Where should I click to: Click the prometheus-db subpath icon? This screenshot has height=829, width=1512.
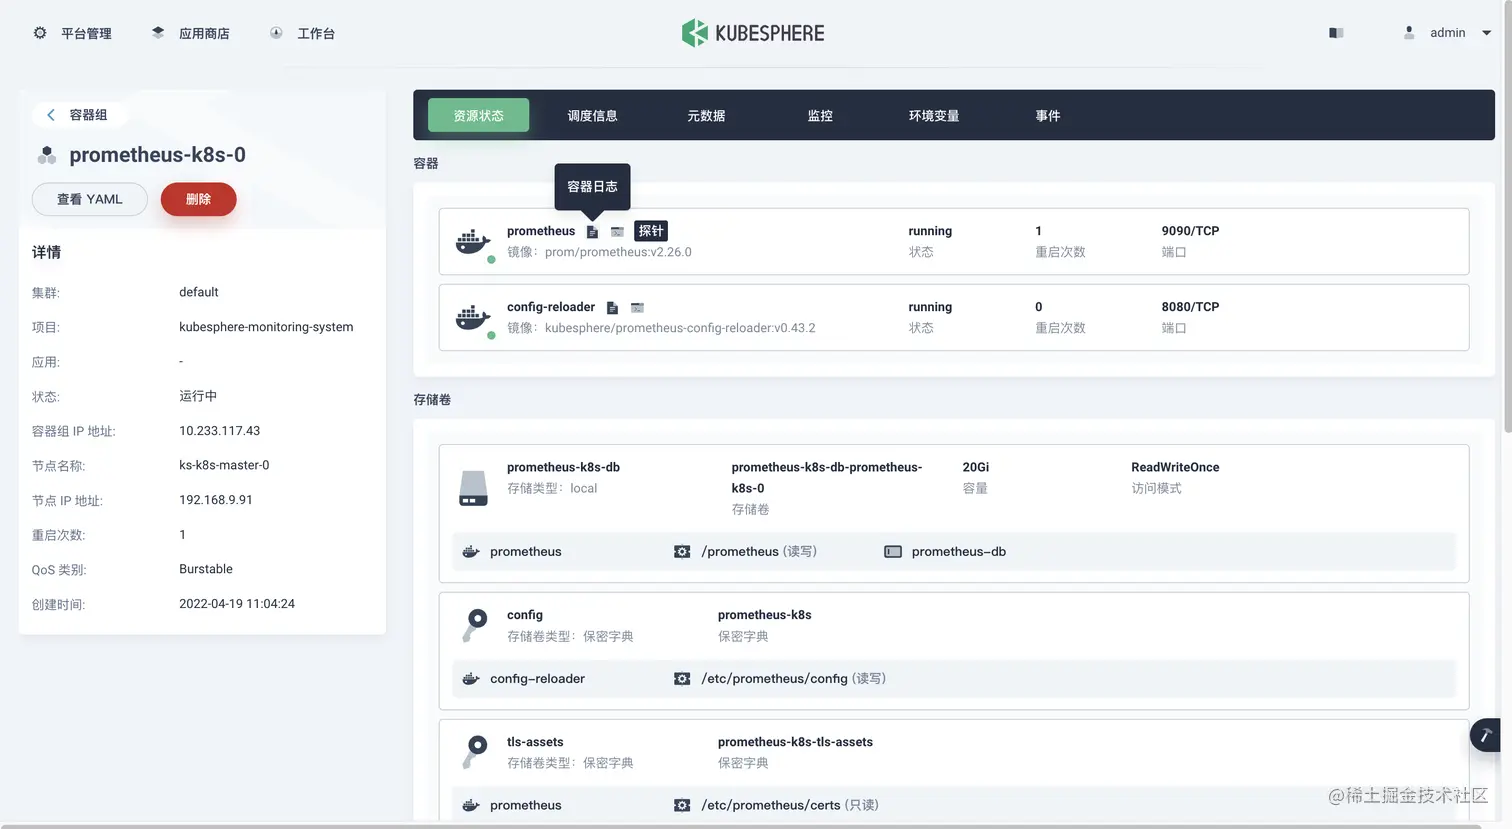(x=893, y=552)
